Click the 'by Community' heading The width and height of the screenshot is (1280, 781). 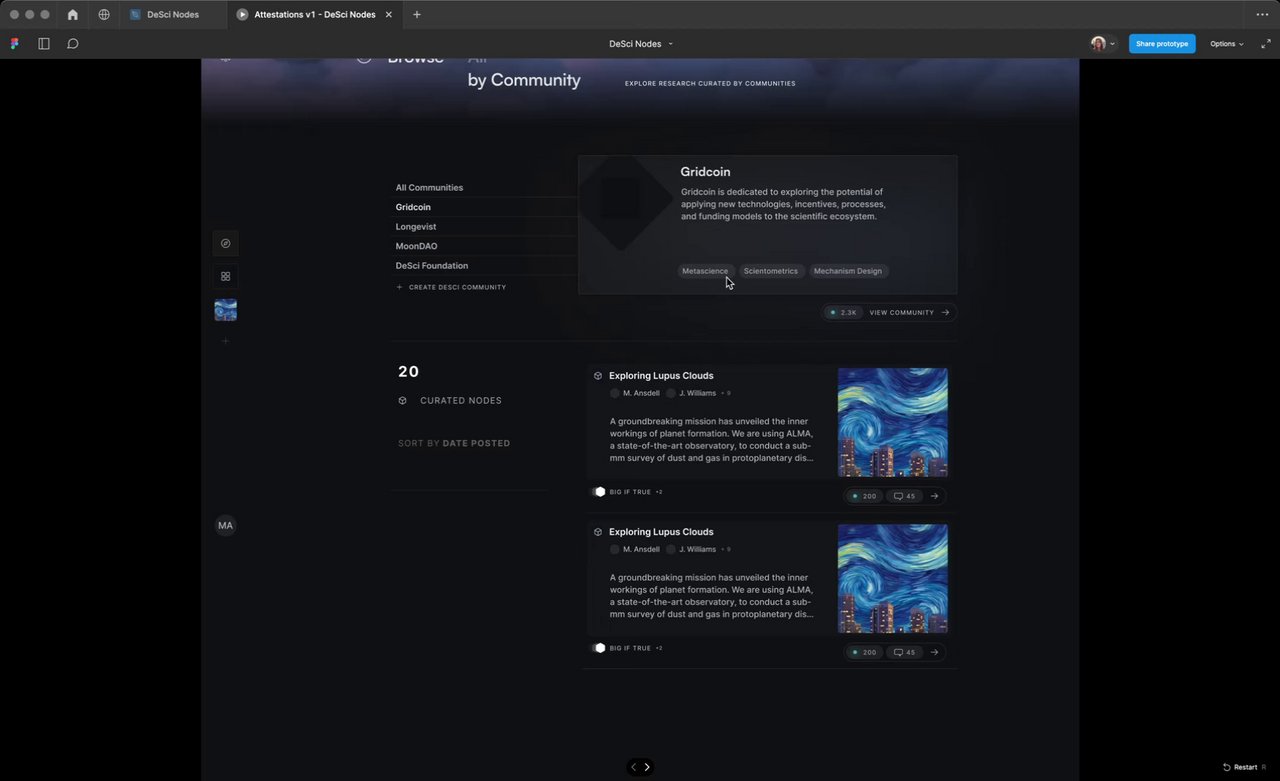524,80
